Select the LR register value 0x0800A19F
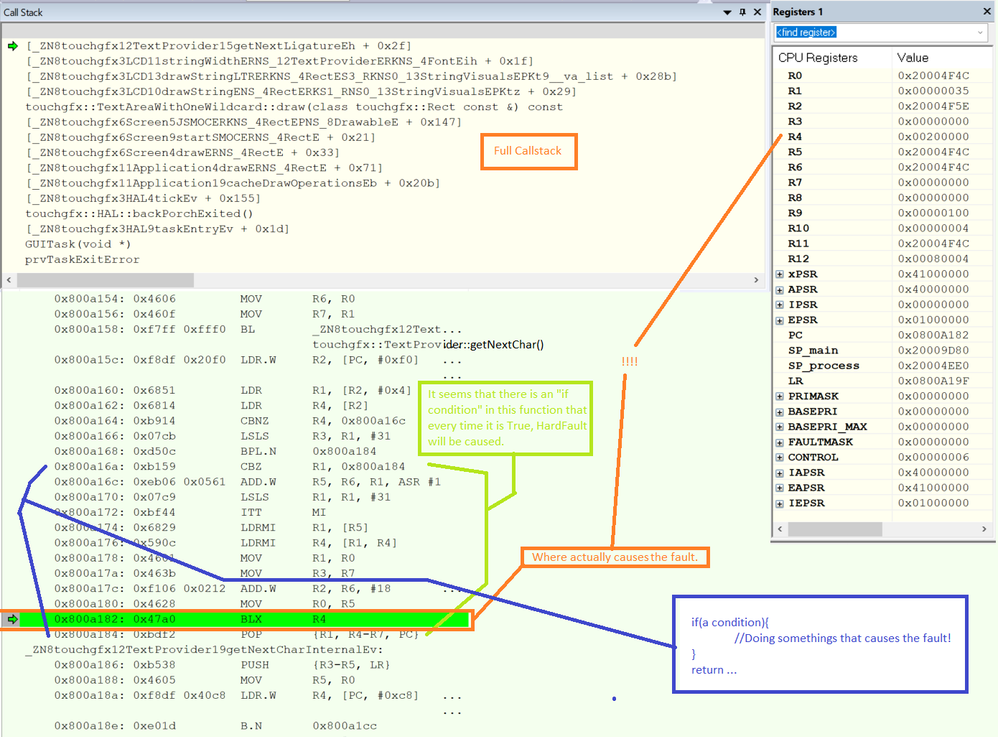This screenshot has width=998, height=737. 933,381
